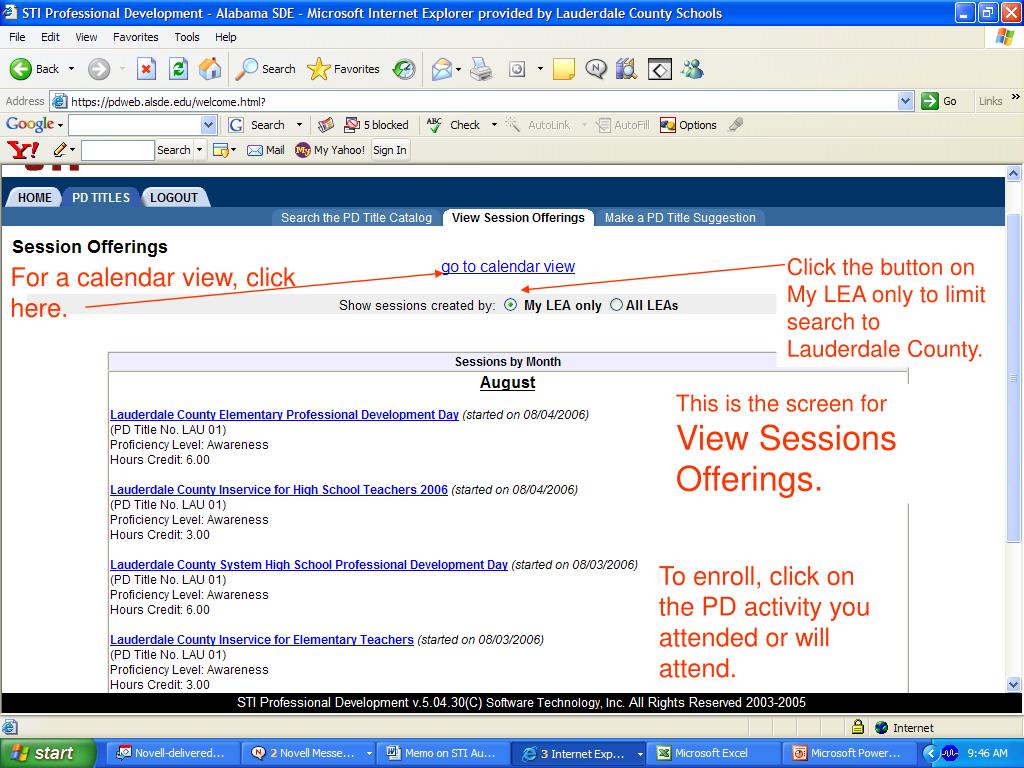1024x768 pixels.
Task: Open Search the PD Title Catalog subtab
Action: point(357,217)
